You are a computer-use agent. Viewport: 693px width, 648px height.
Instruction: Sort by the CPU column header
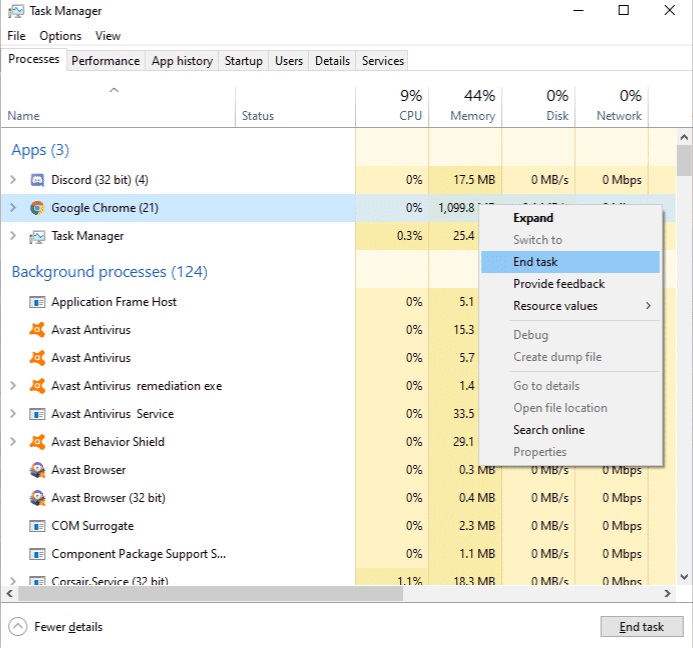point(392,107)
